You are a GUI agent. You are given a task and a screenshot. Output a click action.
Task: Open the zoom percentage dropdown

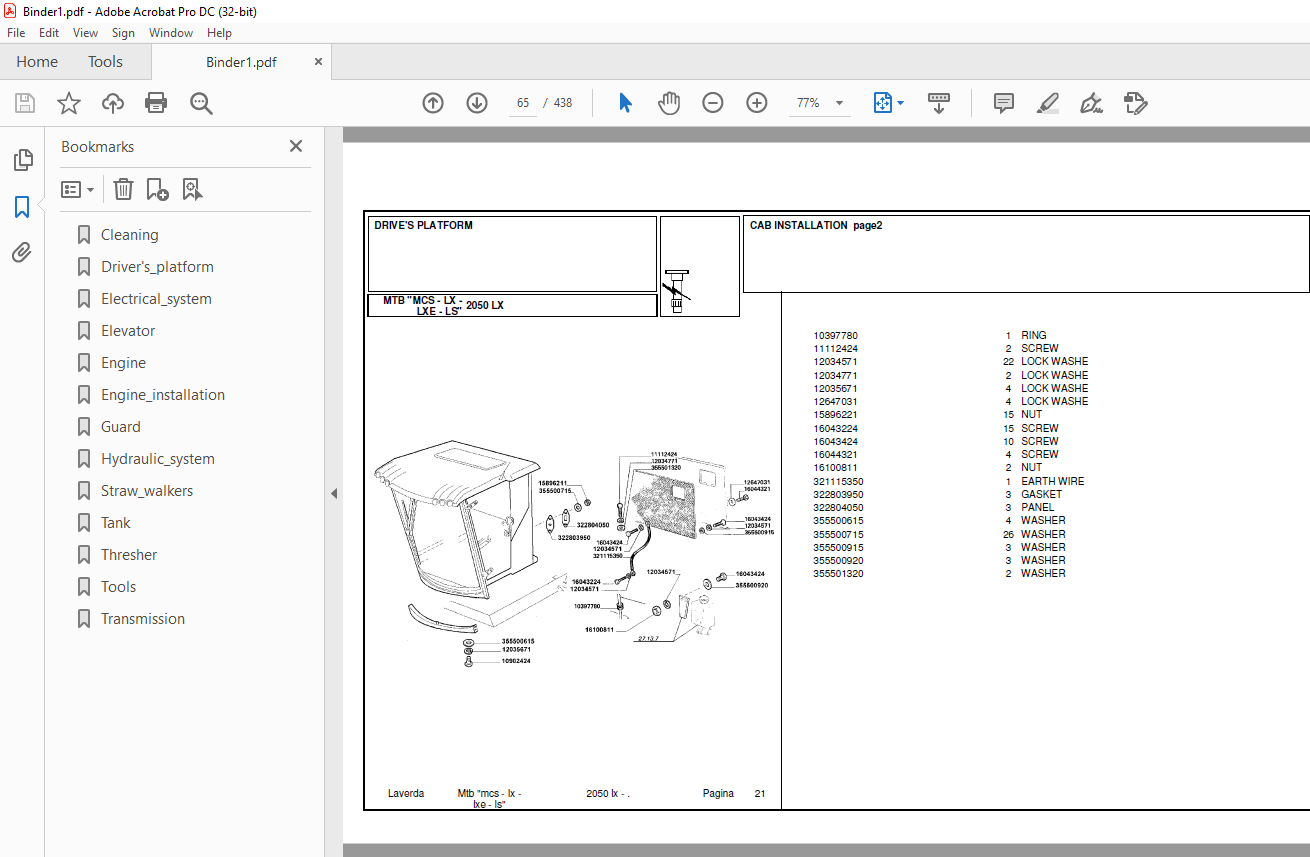839,103
